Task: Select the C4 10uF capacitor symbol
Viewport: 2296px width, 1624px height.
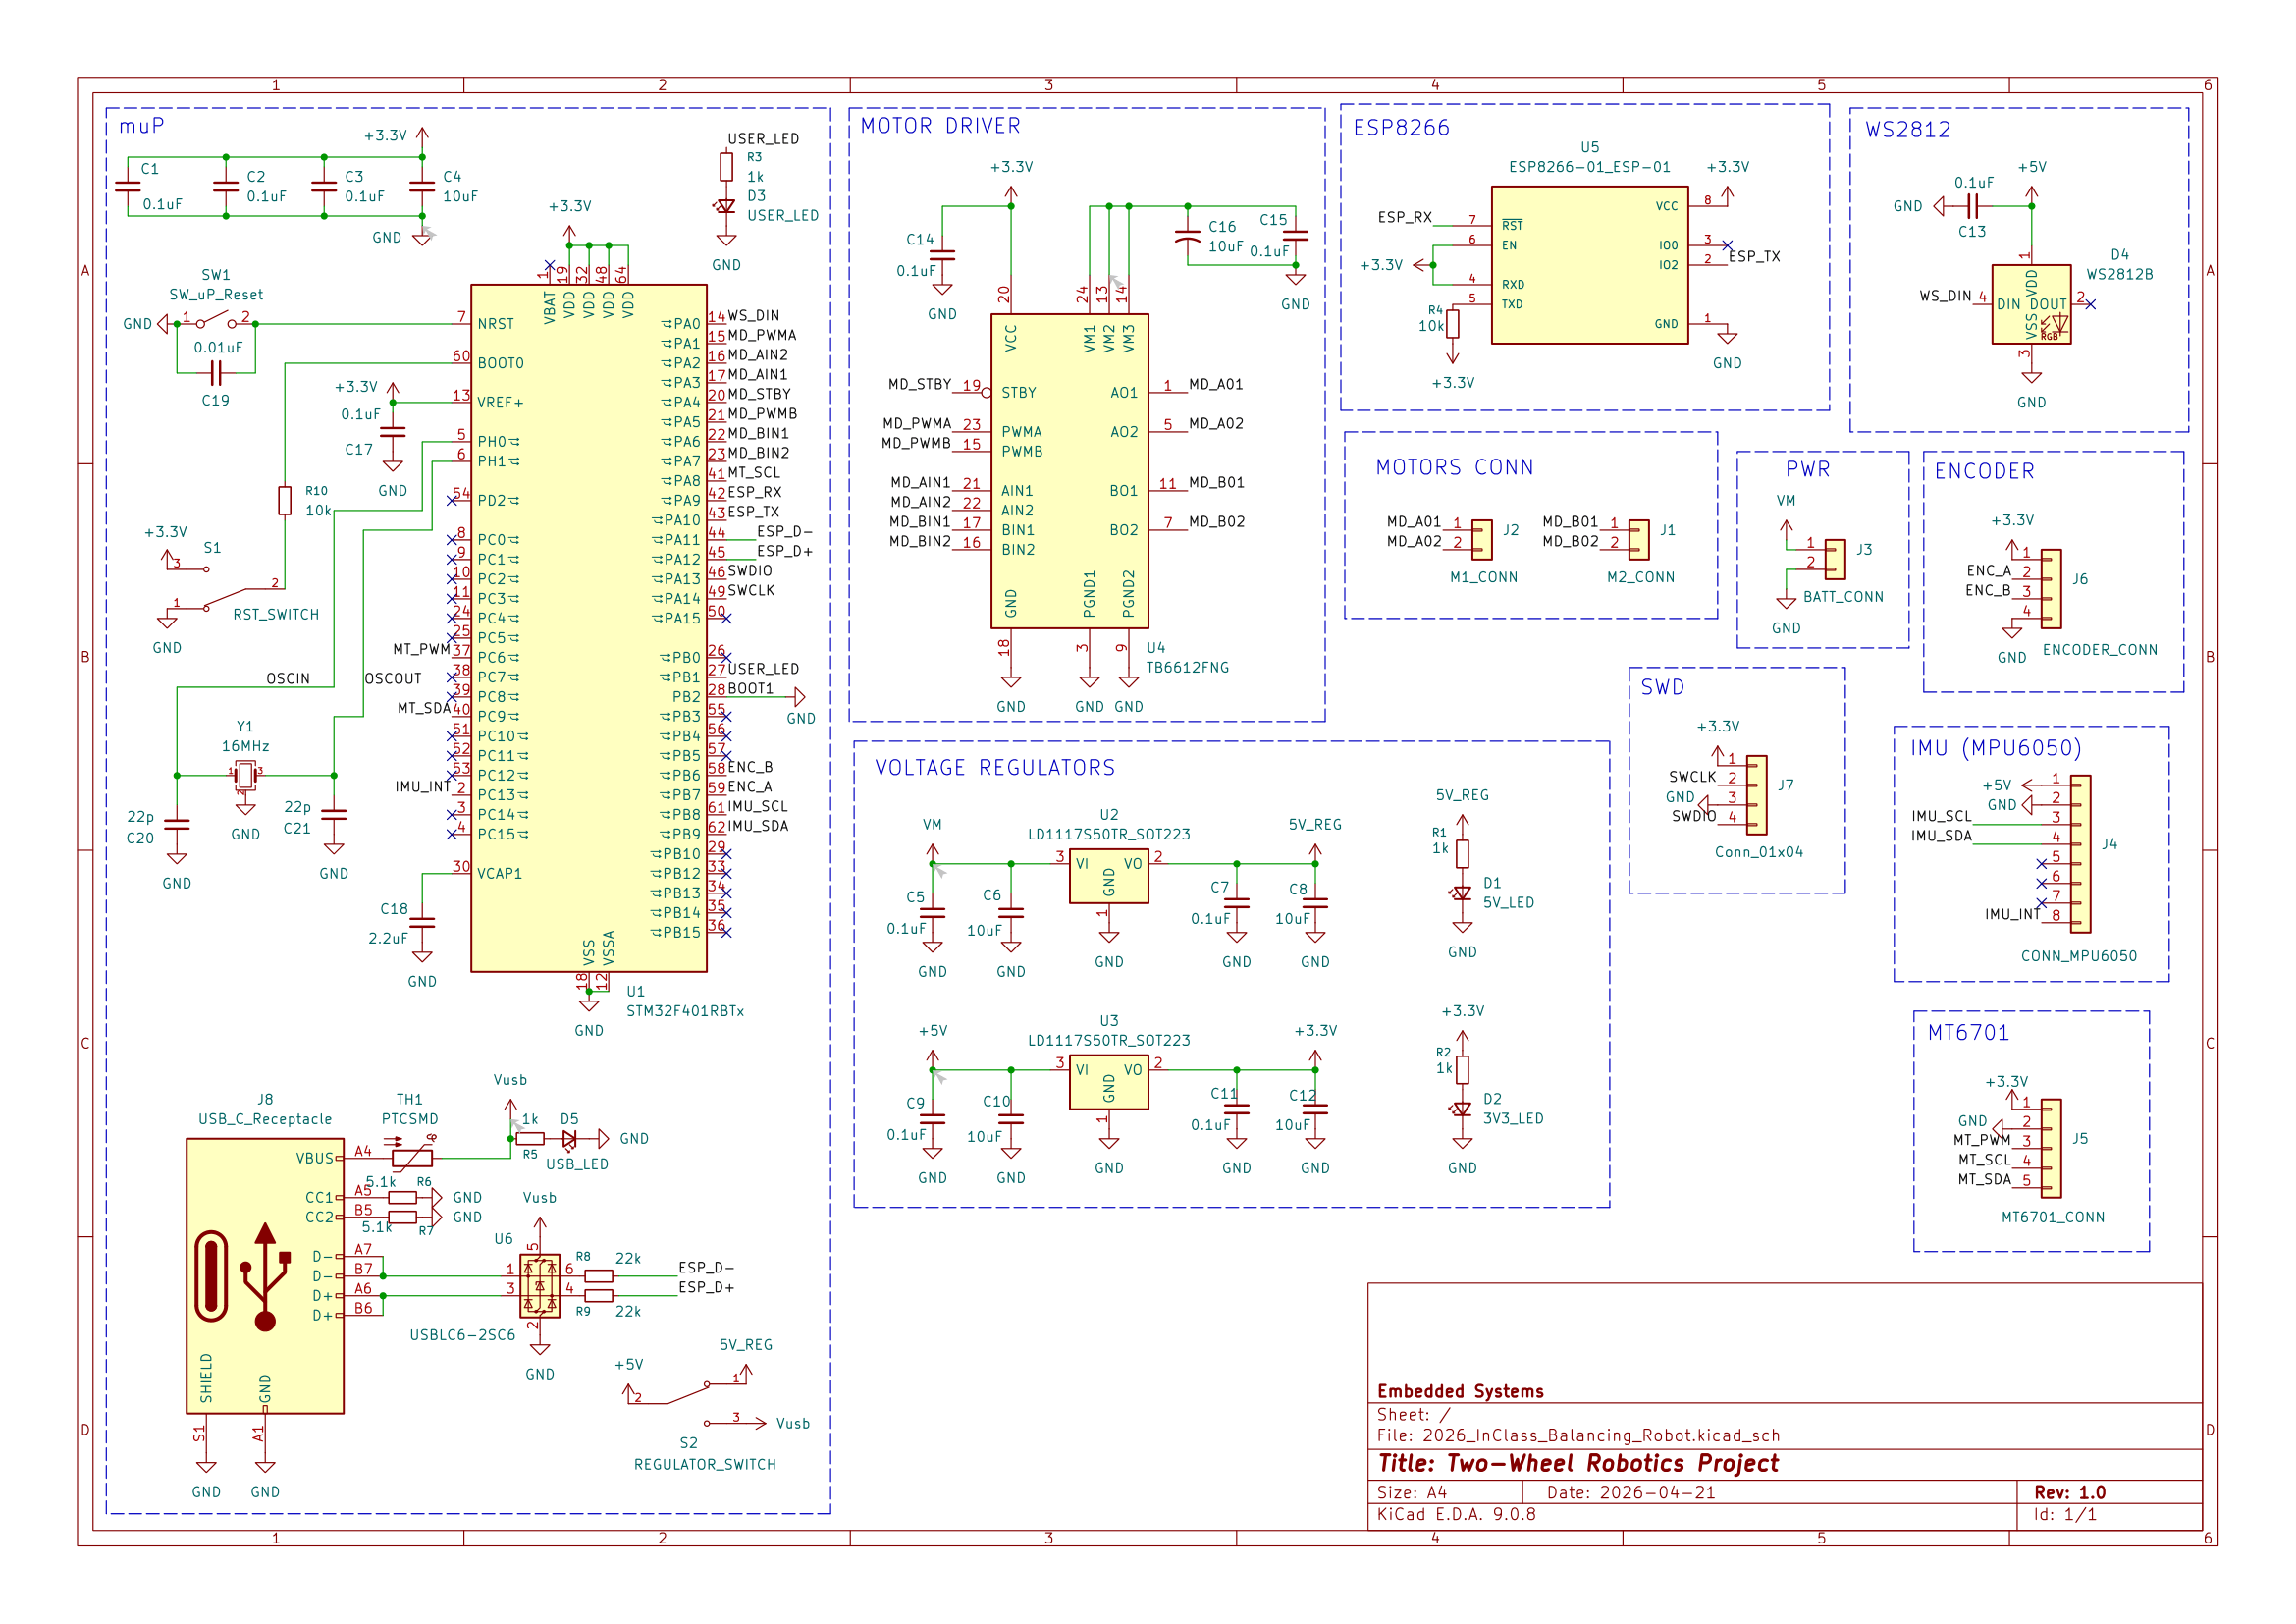Action: click(422, 186)
